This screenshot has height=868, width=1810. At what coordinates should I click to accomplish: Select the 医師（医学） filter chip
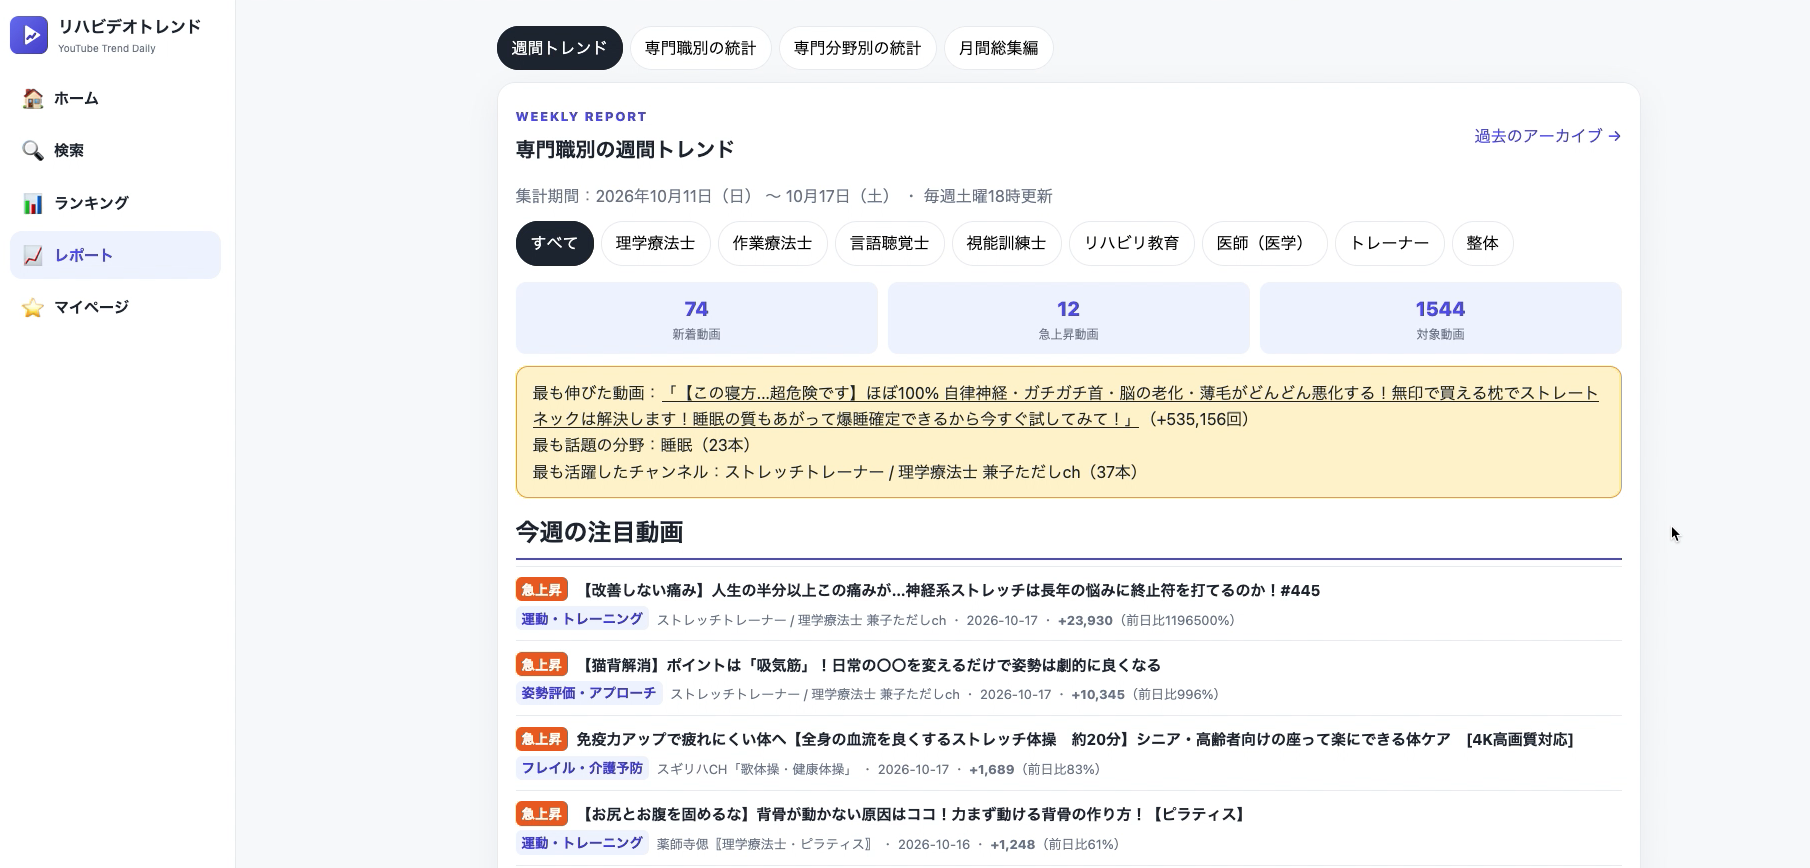coord(1265,243)
